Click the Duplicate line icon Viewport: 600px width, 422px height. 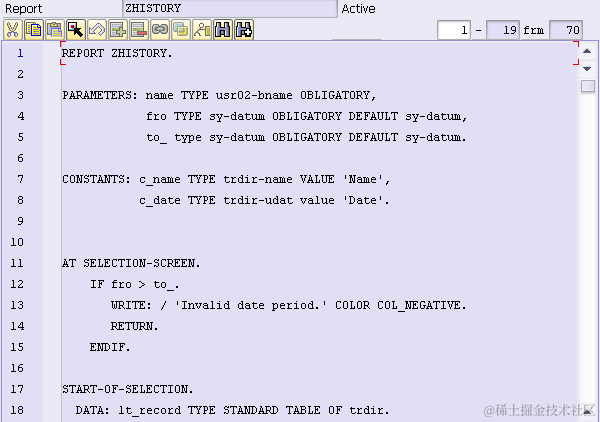point(181,30)
